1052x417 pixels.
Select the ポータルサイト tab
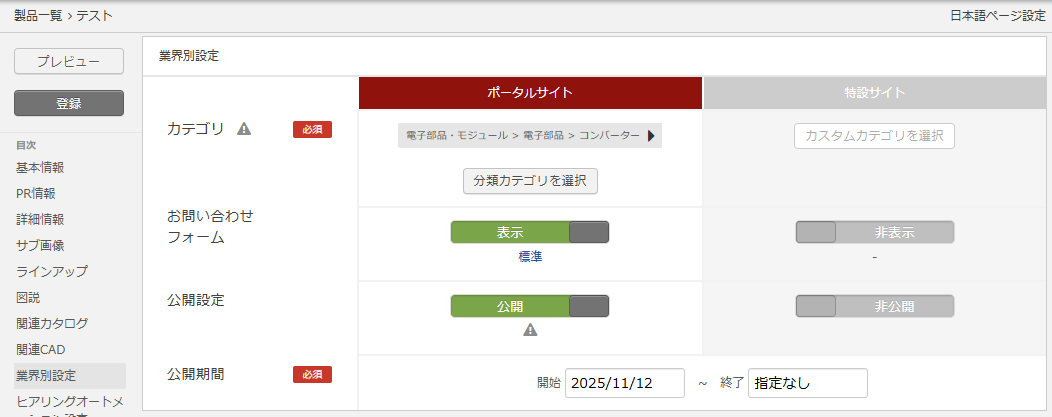point(530,93)
